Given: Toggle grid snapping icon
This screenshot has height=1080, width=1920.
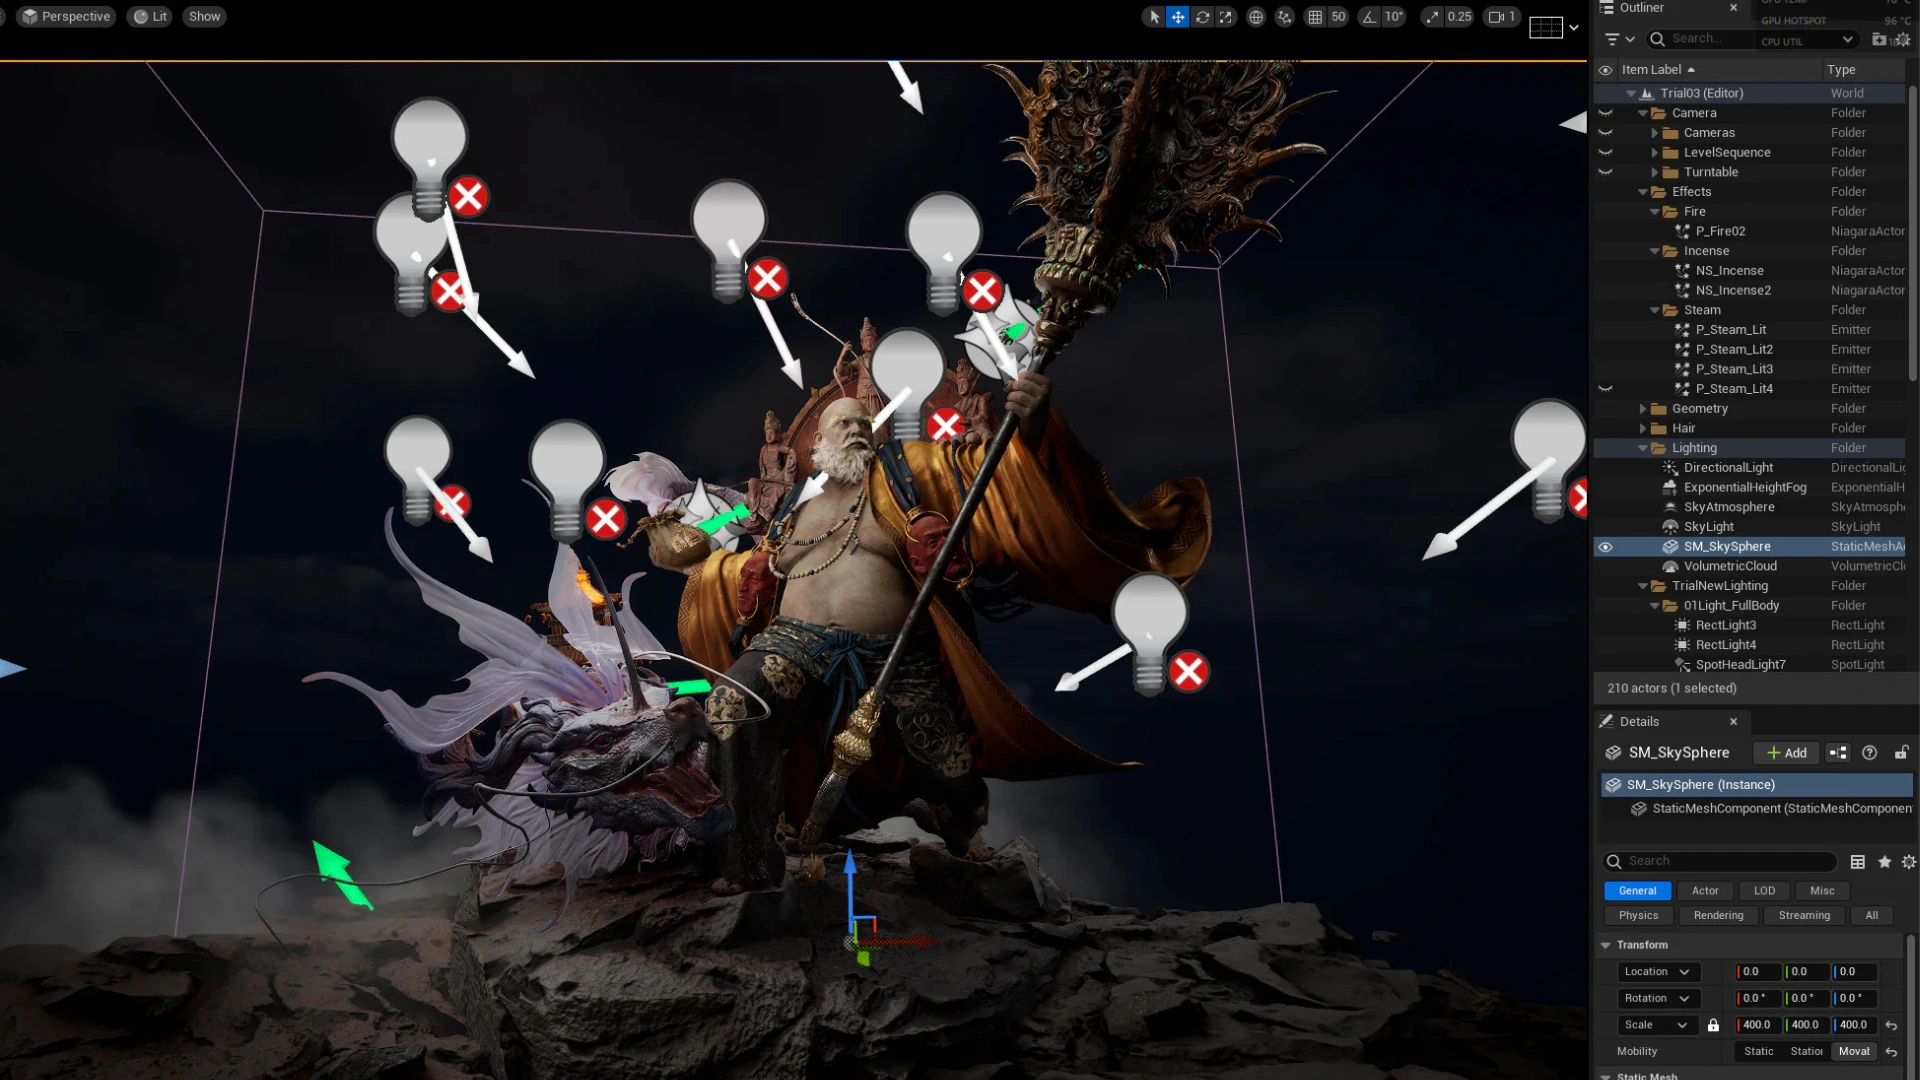Looking at the screenshot, I should [x=1315, y=17].
